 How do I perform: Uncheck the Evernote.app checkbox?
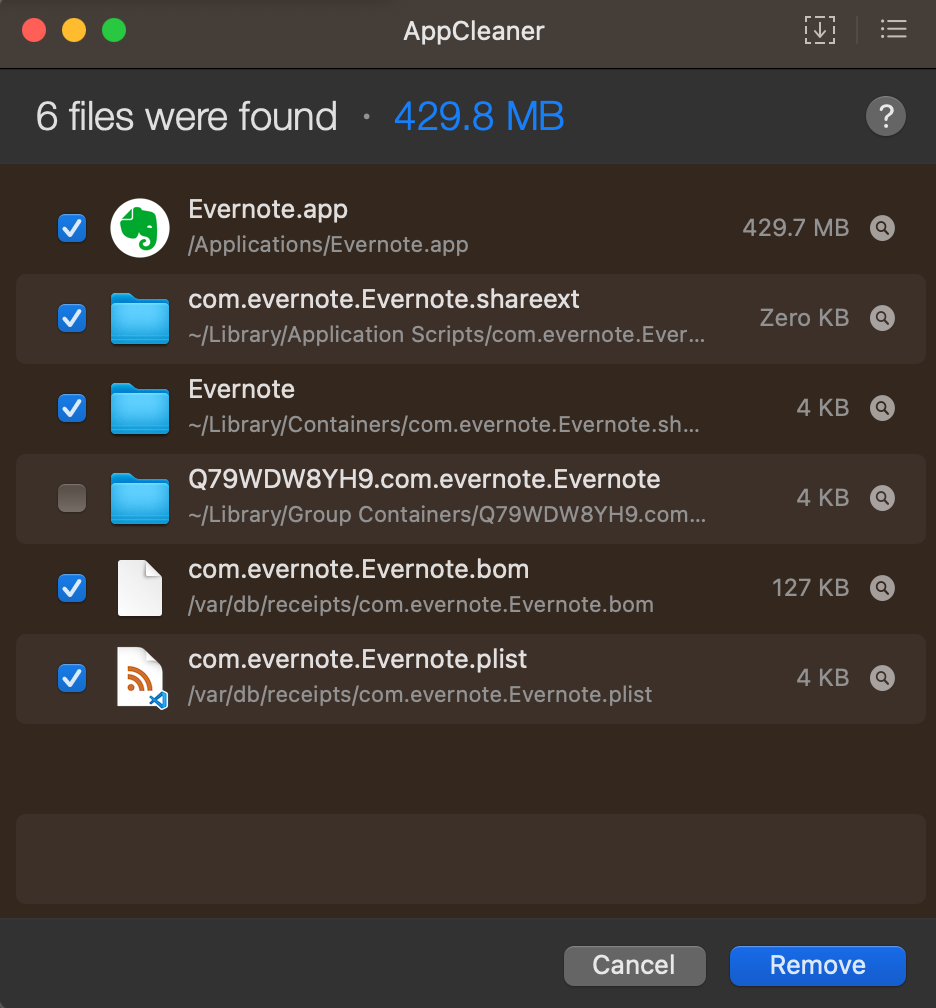coord(72,228)
